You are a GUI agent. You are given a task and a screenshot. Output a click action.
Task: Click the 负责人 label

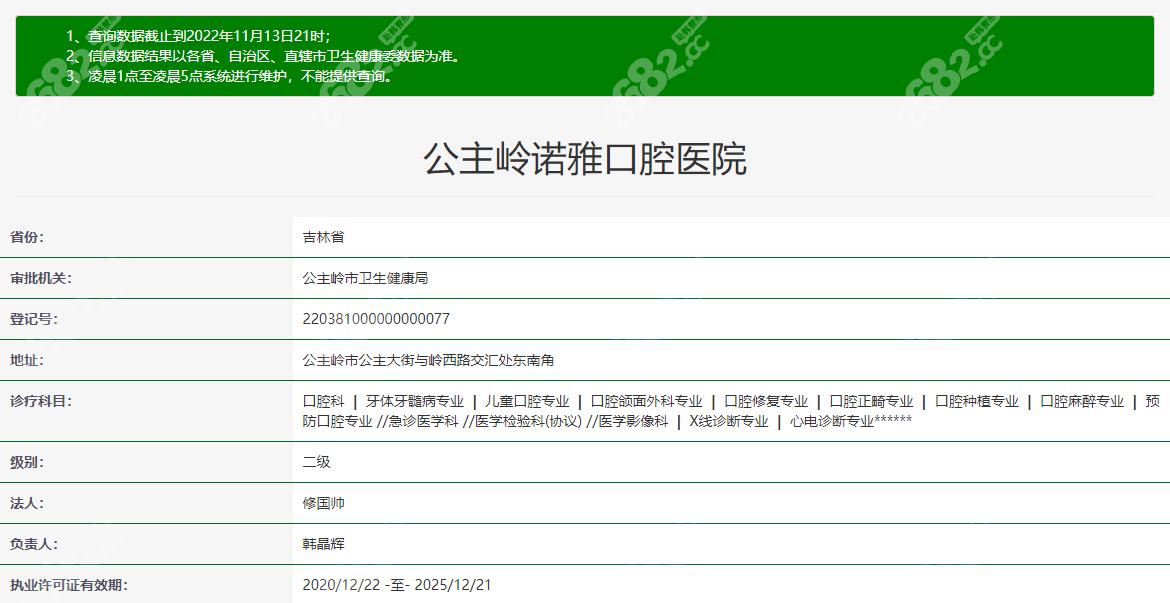pos(34,545)
